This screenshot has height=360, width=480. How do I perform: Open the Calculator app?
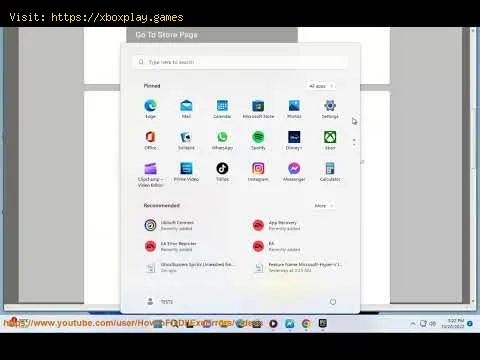point(330,172)
